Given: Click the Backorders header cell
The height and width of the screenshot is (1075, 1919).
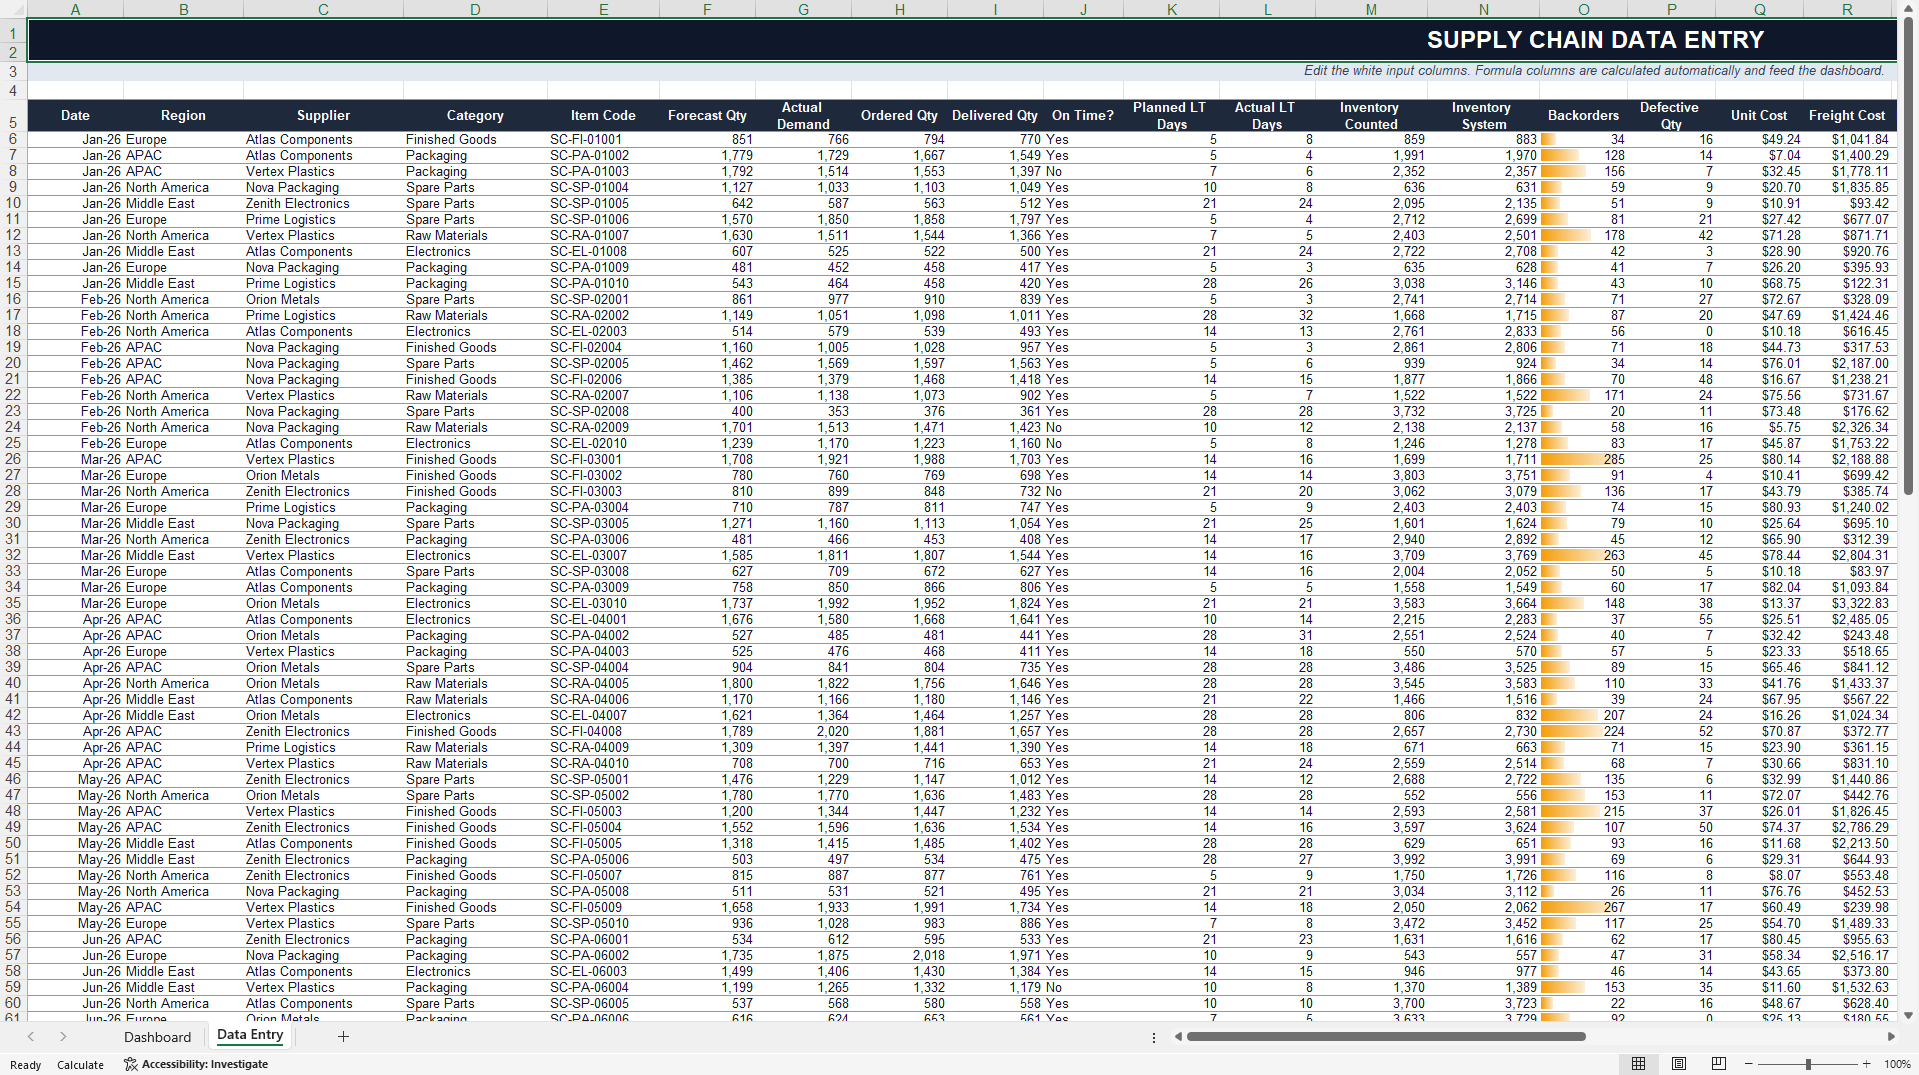Looking at the screenshot, I should (1583, 115).
